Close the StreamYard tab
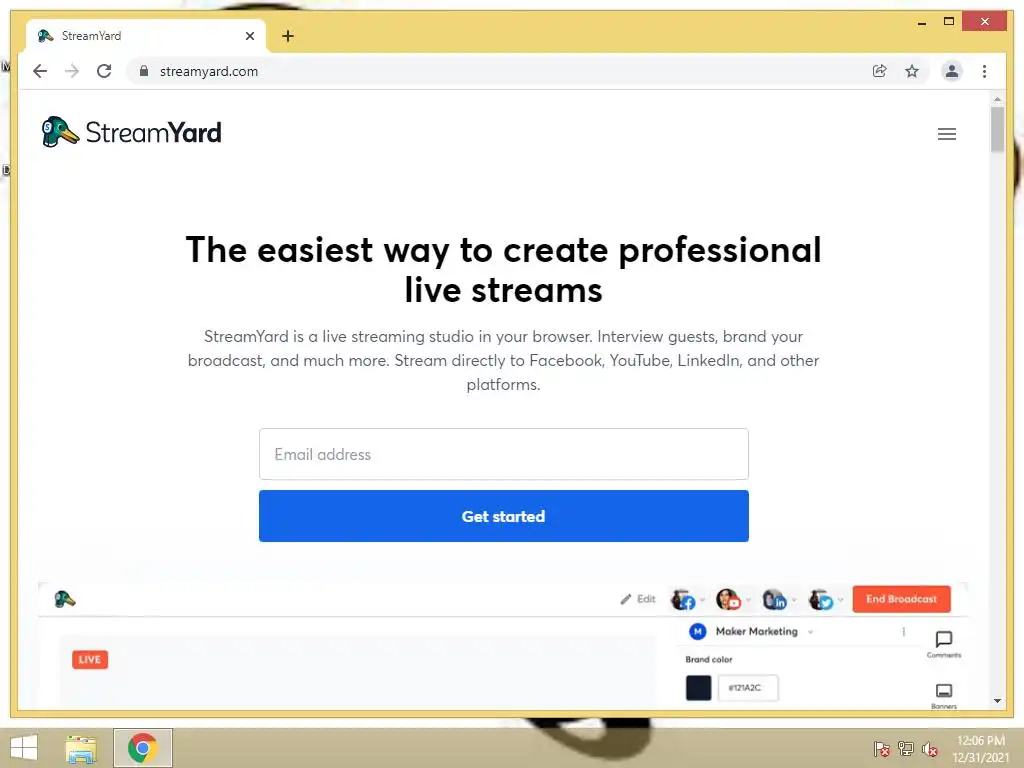 [x=249, y=36]
